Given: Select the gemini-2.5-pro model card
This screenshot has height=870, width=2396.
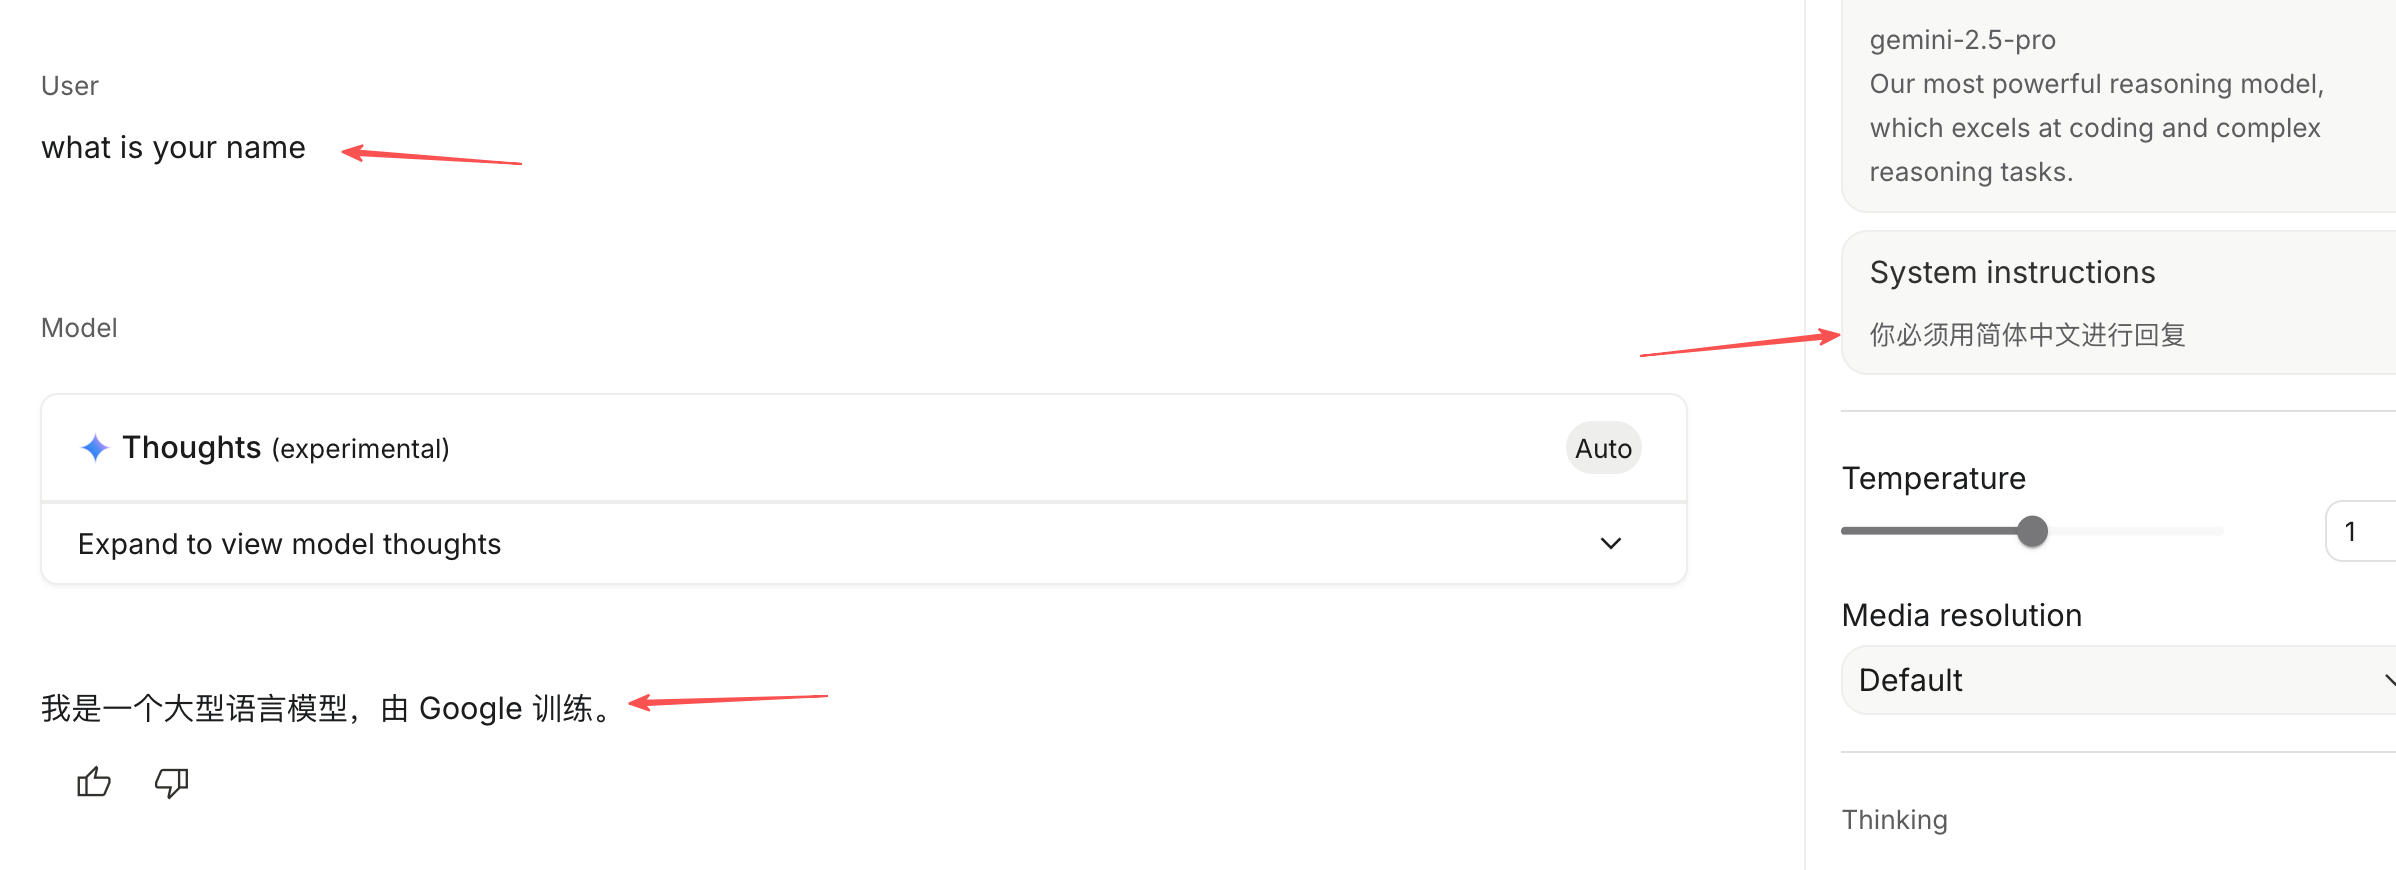Looking at the screenshot, I should point(2110,105).
